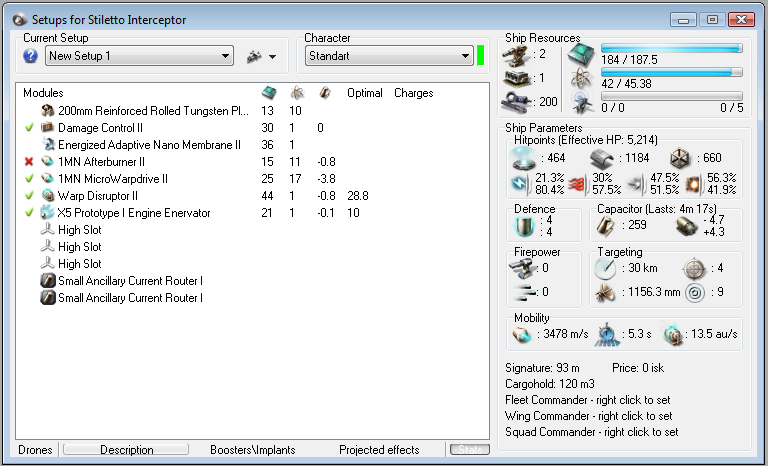Switch to Boosters\Implants tab

tap(253, 450)
